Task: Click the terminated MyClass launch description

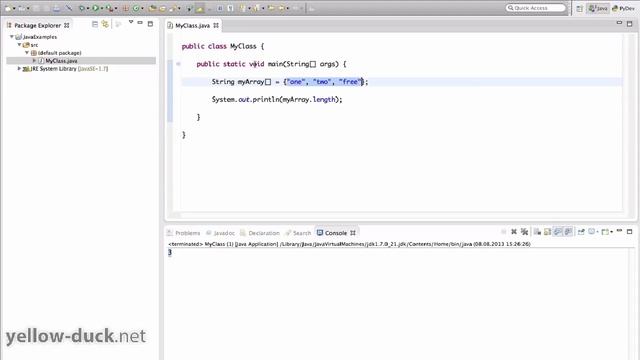Action: pos(349,244)
